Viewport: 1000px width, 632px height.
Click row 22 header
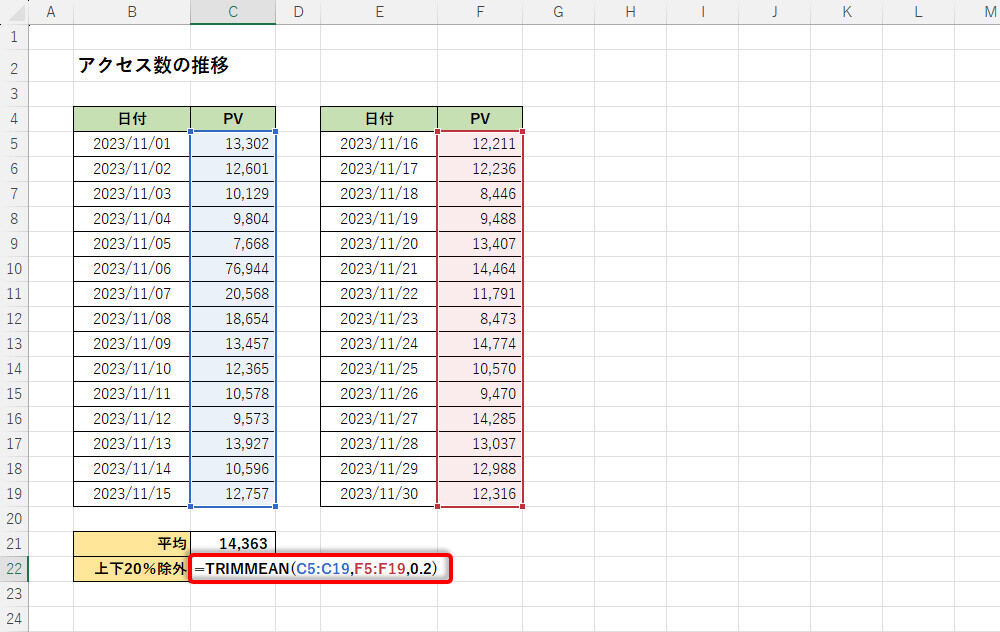click(x=14, y=569)
